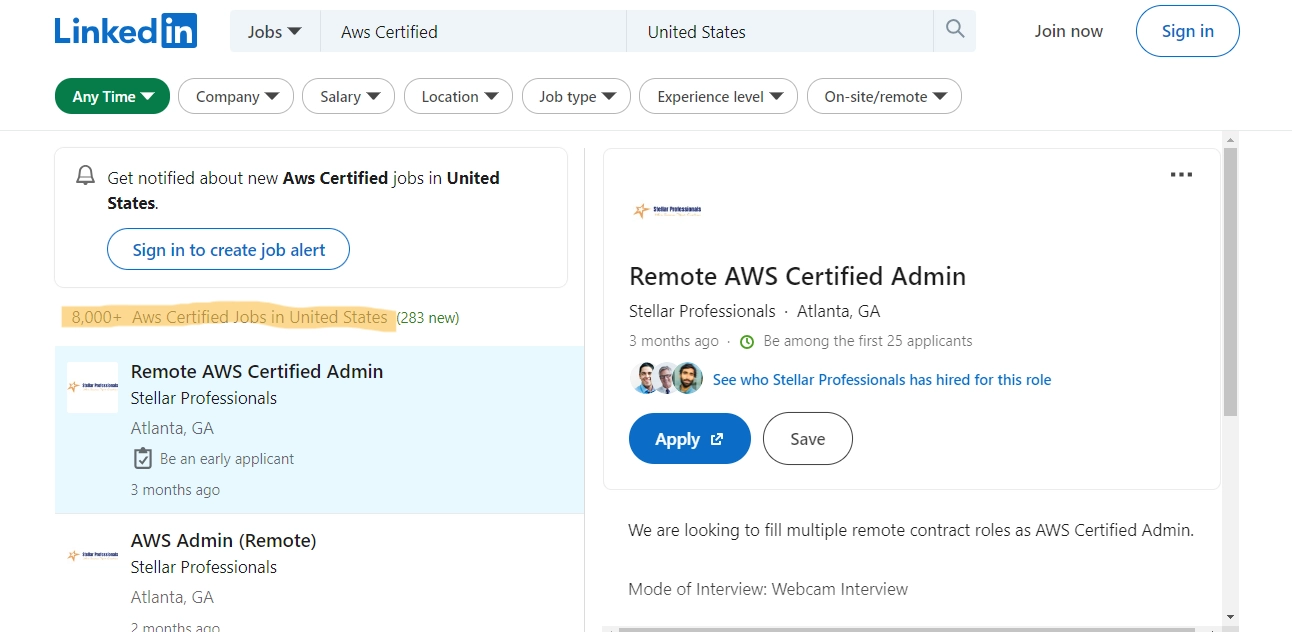1292x632 pixels.
Task: Click the early applicant badge icon
Action: pos(142,458)
